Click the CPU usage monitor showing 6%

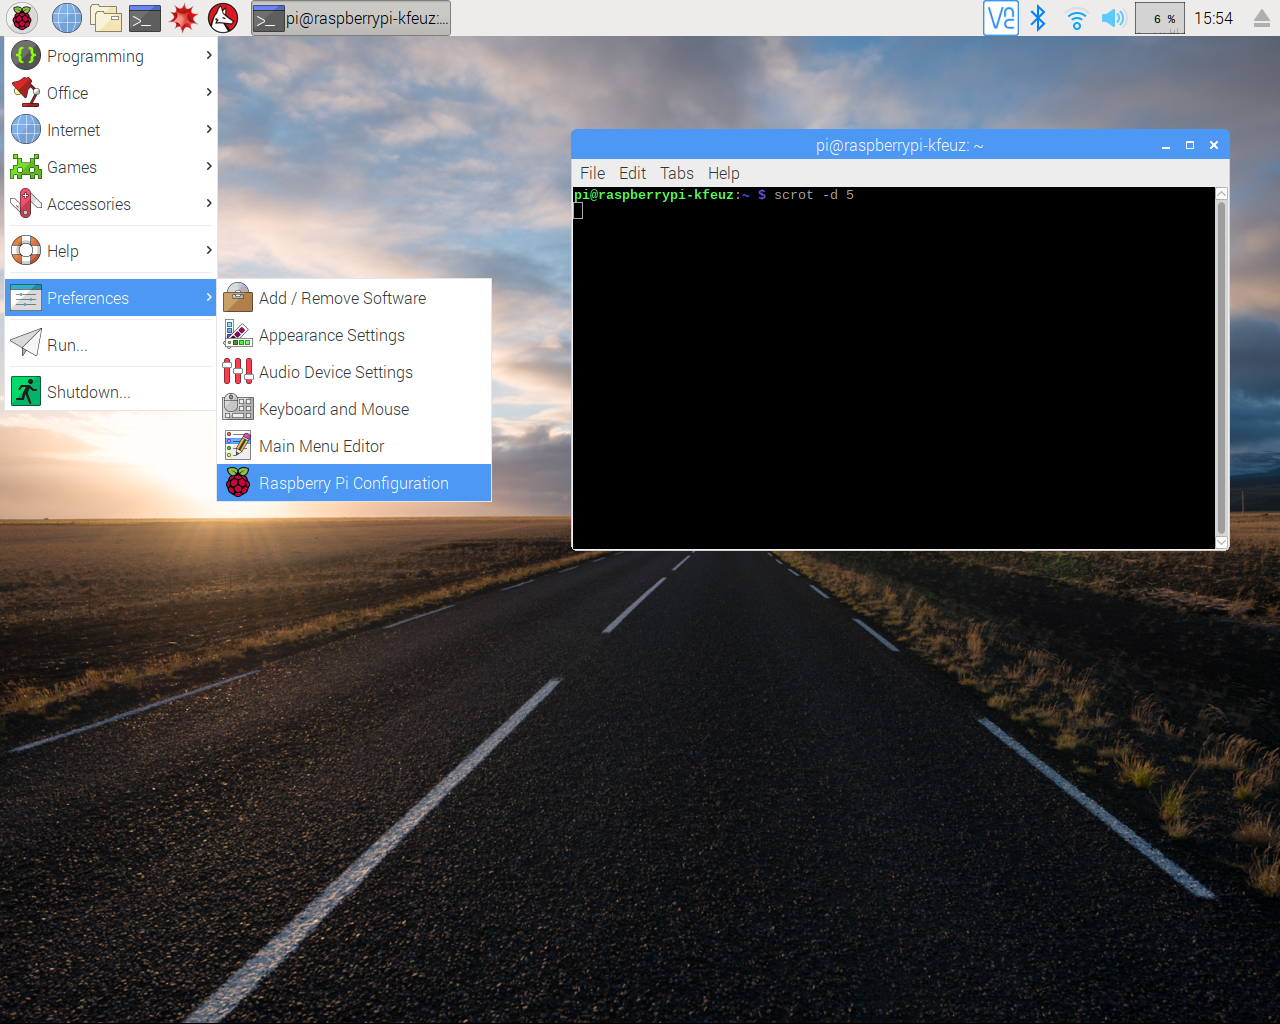pos(1160,18)
